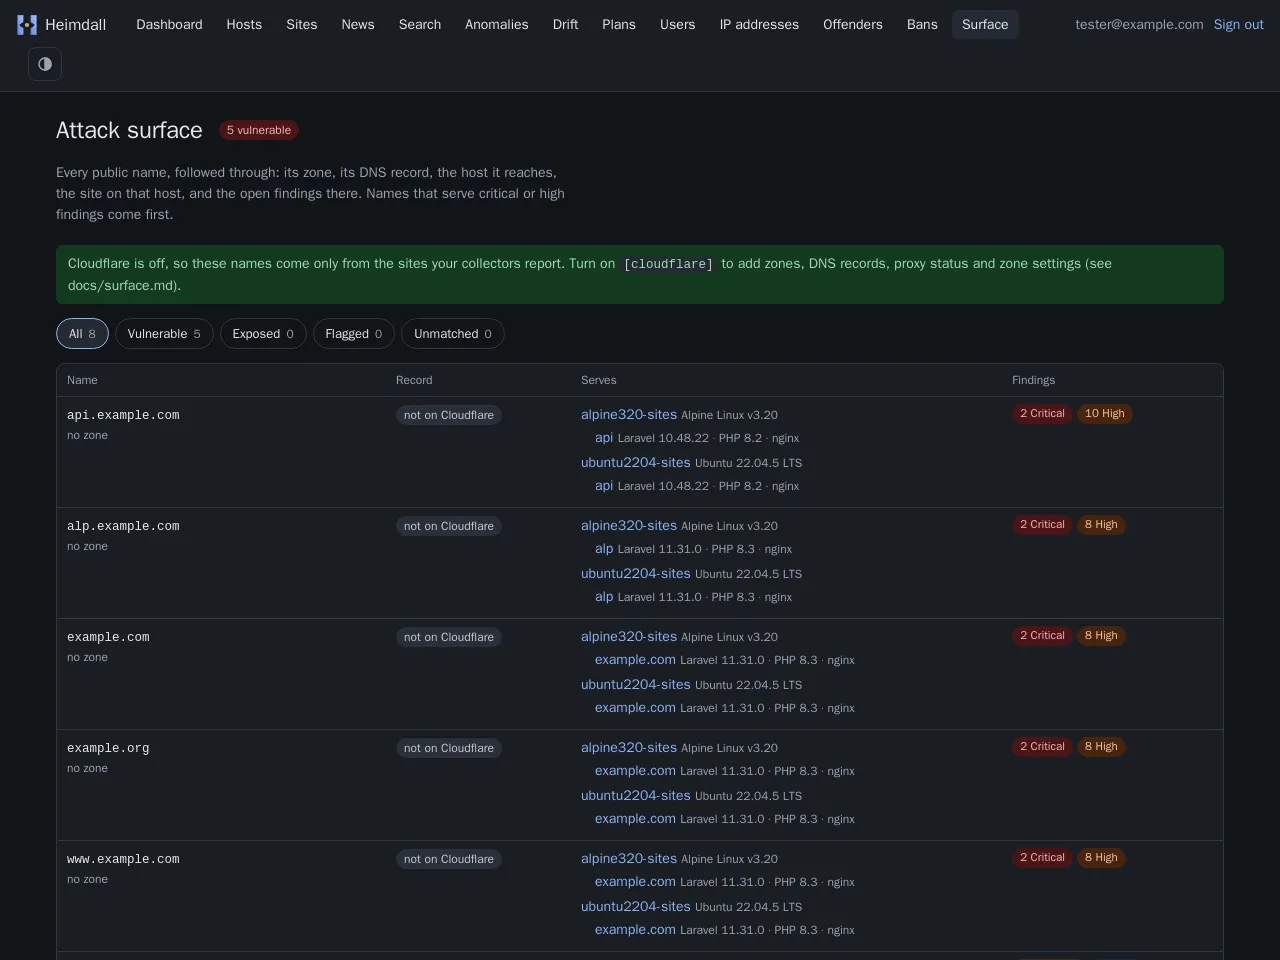The height and width of the screenshot is (960, 1280).
Task: Click 8 High badge in www.example.com row
Action: coord(1101,858)
